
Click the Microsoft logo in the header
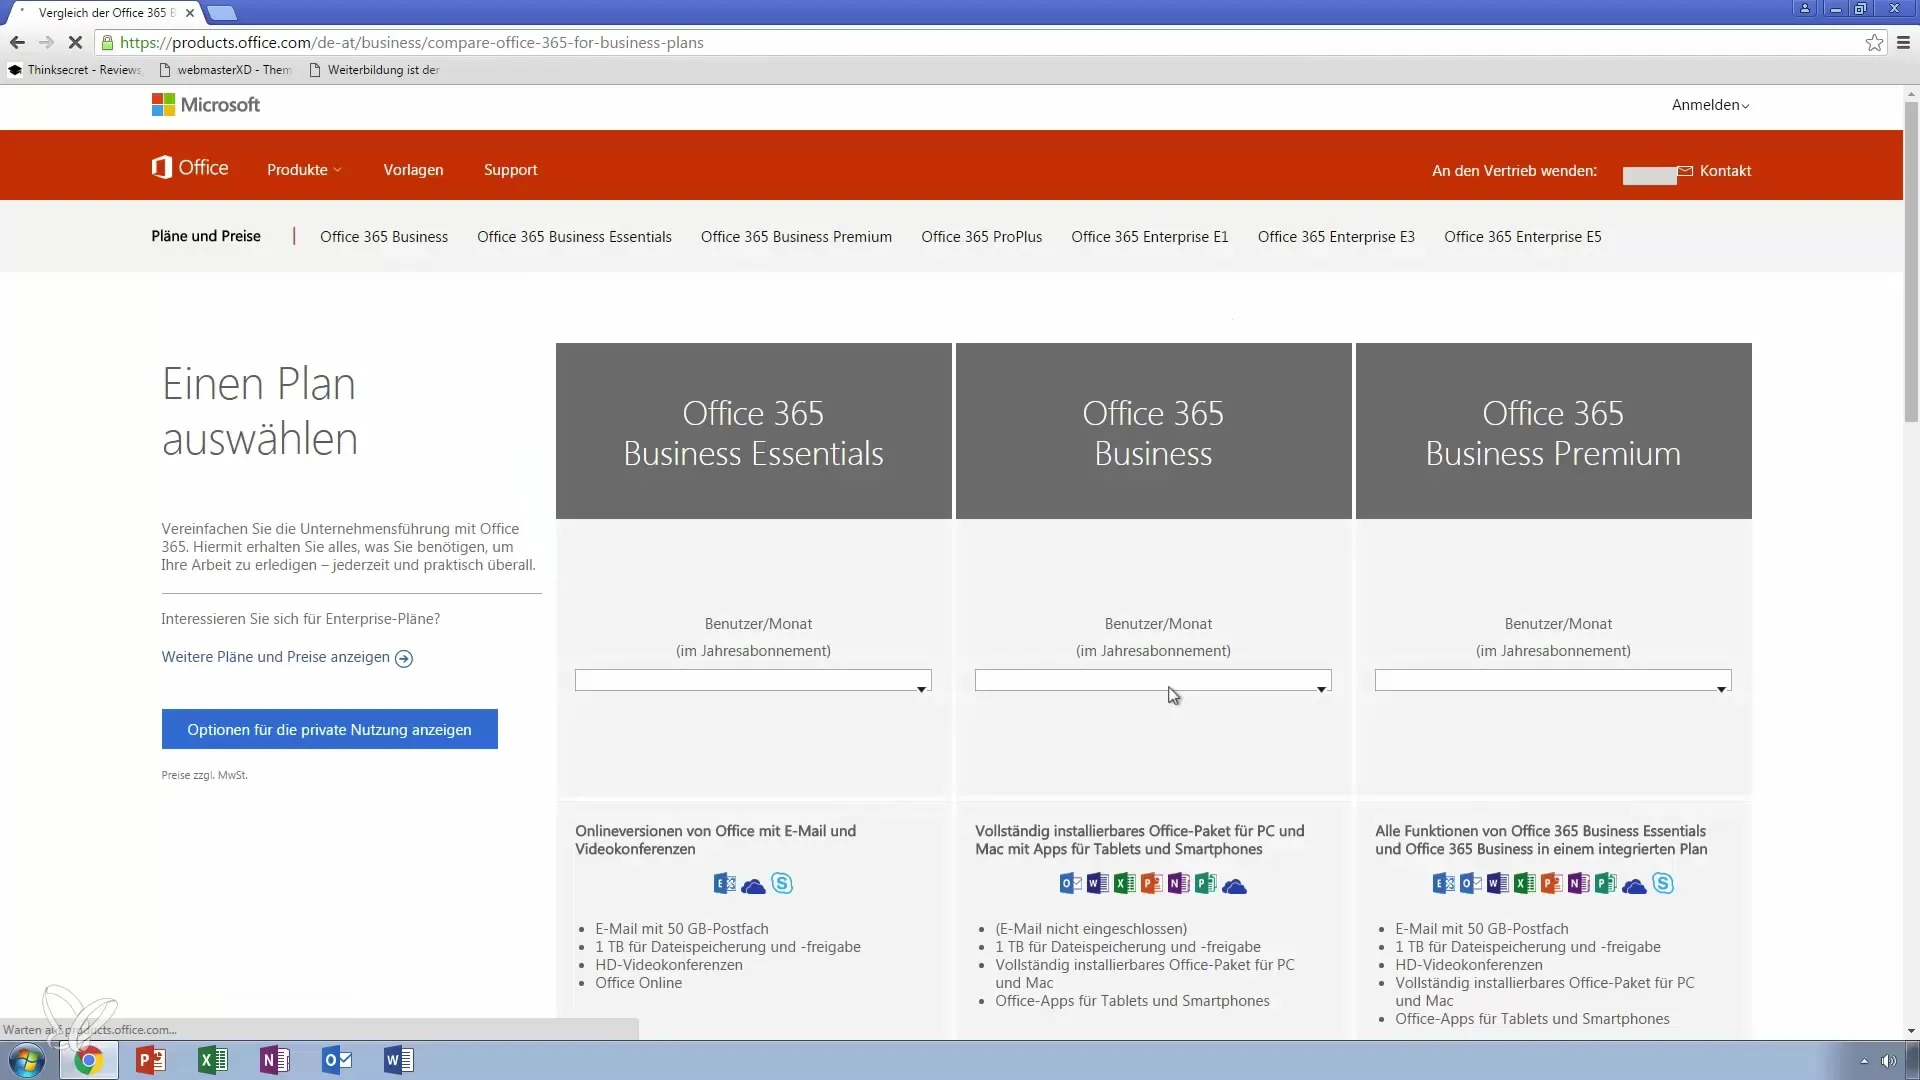pos(206,105)
